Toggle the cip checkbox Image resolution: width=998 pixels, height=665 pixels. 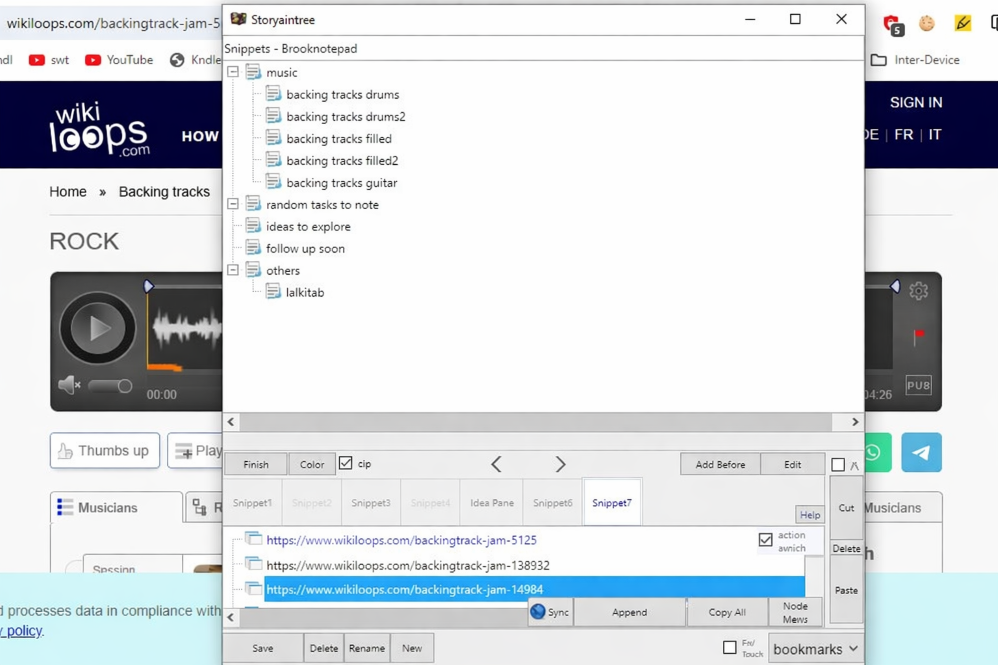tap(346, 464)
